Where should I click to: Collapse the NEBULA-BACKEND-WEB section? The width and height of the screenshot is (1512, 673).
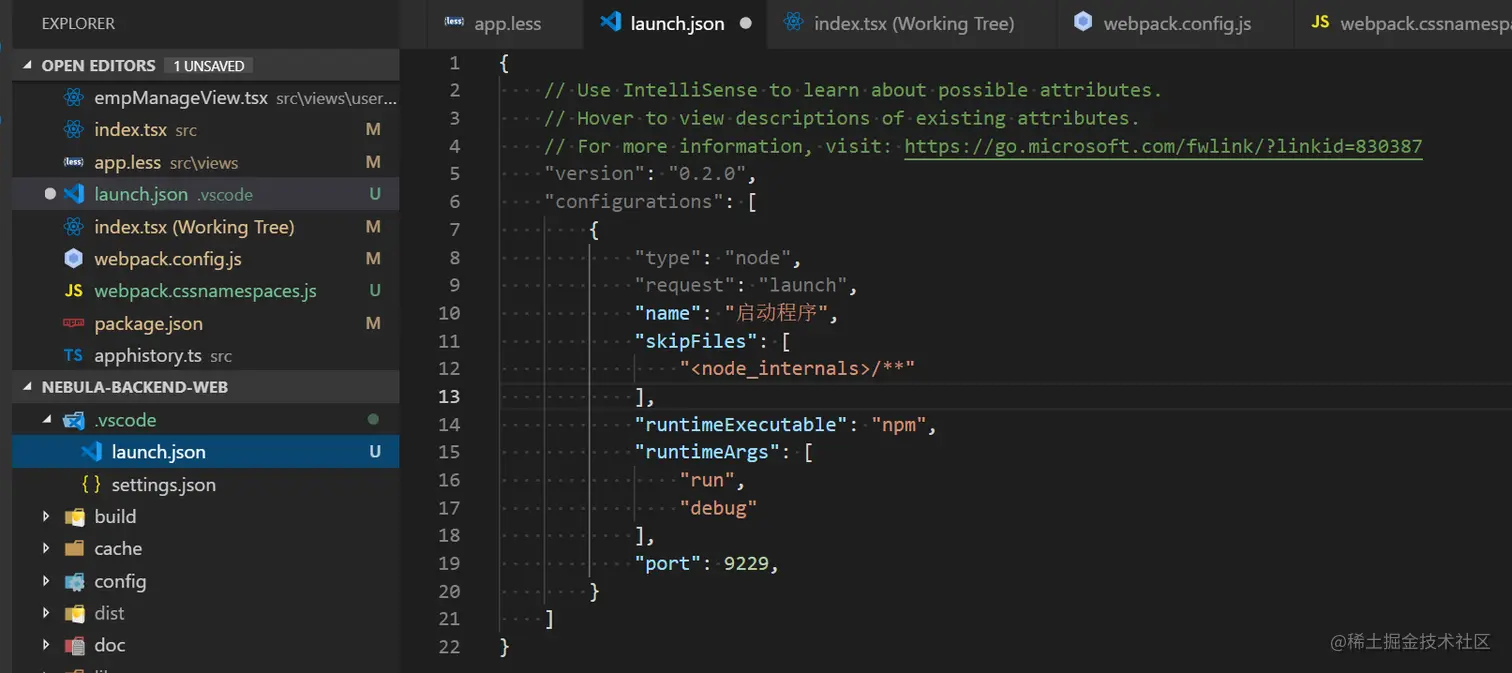pos(29,387)
